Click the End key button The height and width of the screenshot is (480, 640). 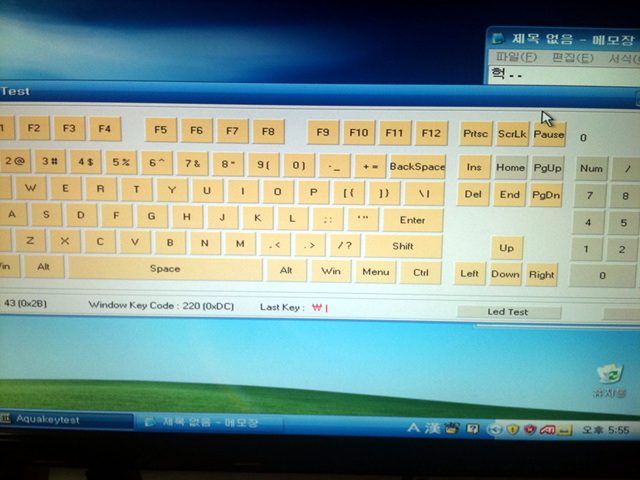tap(509, 195)
